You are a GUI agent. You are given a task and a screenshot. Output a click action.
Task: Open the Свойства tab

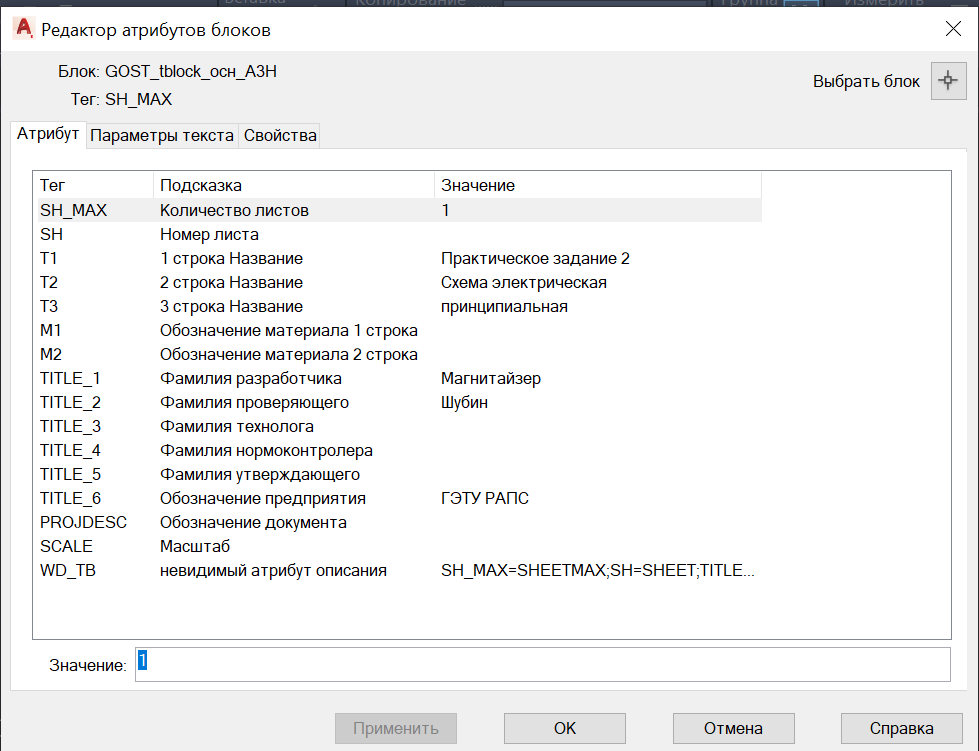280,135
